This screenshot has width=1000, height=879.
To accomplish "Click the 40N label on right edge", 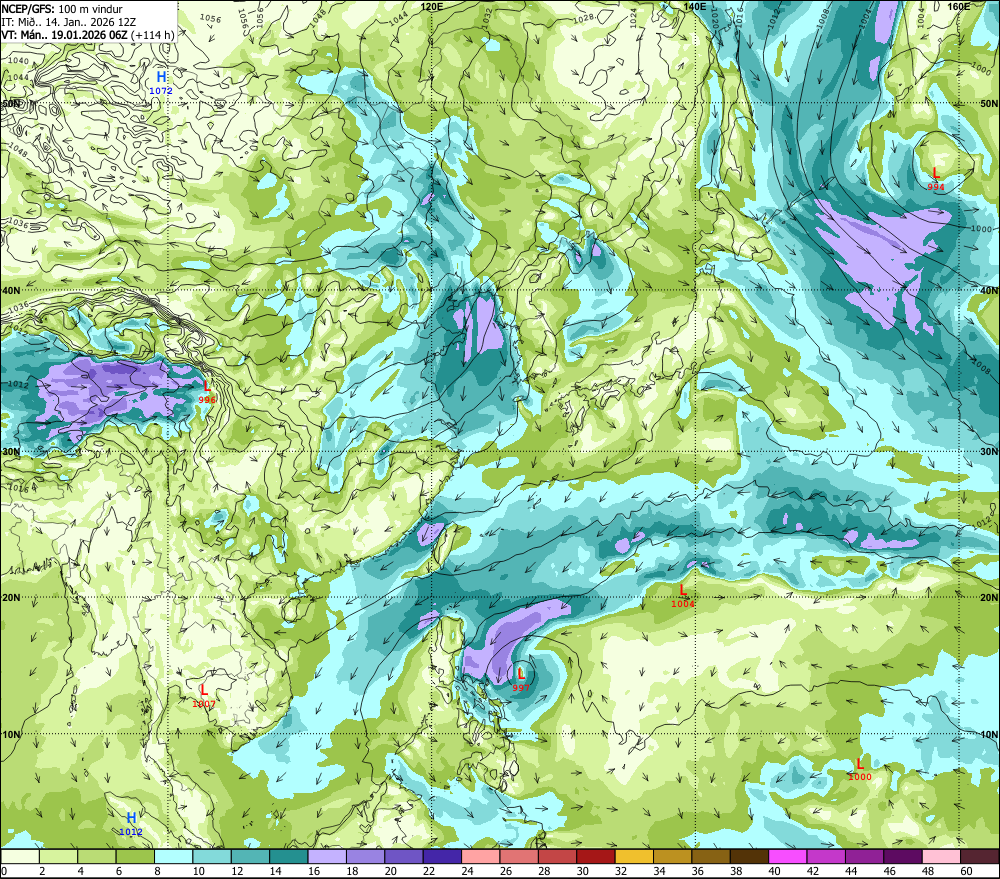I will tap(989, 290).
